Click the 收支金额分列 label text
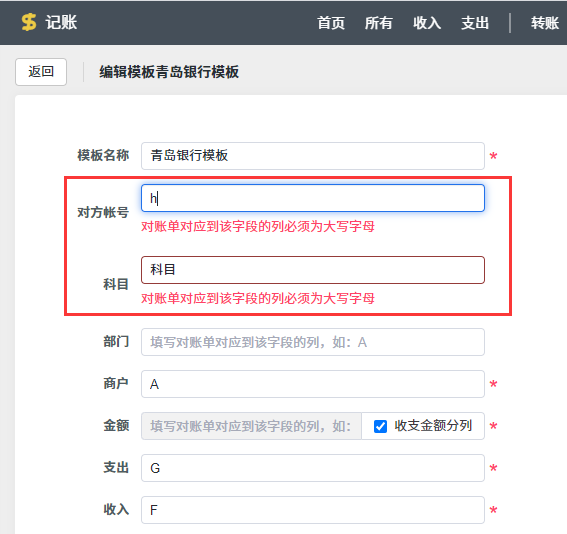Image resolution: width=567 pixels, height=534 pixels. coord(433,426)
